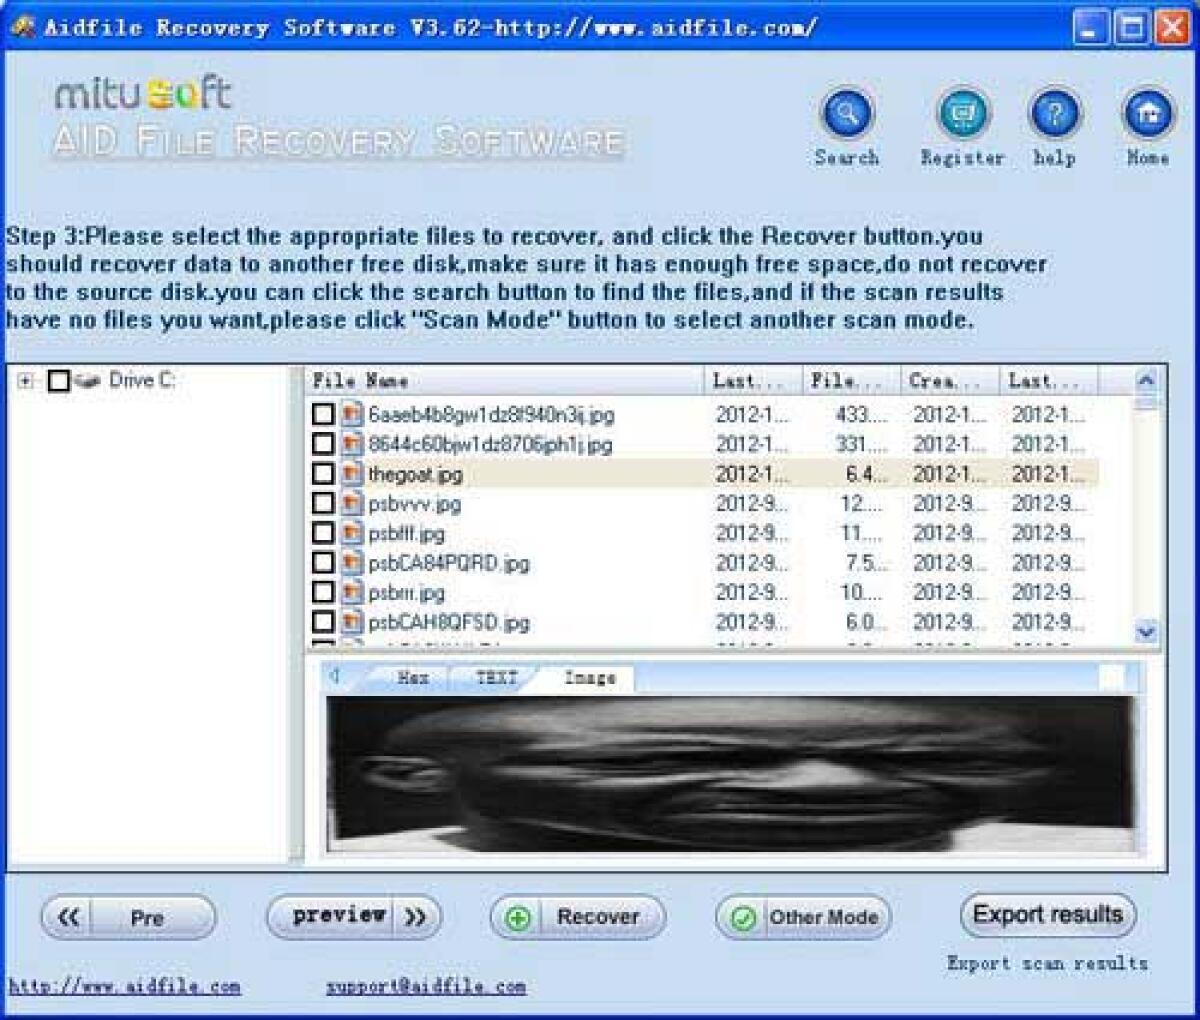Expand the Drive C tree node
Screen dimensions: 1200x1020
click(x=26, y=381)
